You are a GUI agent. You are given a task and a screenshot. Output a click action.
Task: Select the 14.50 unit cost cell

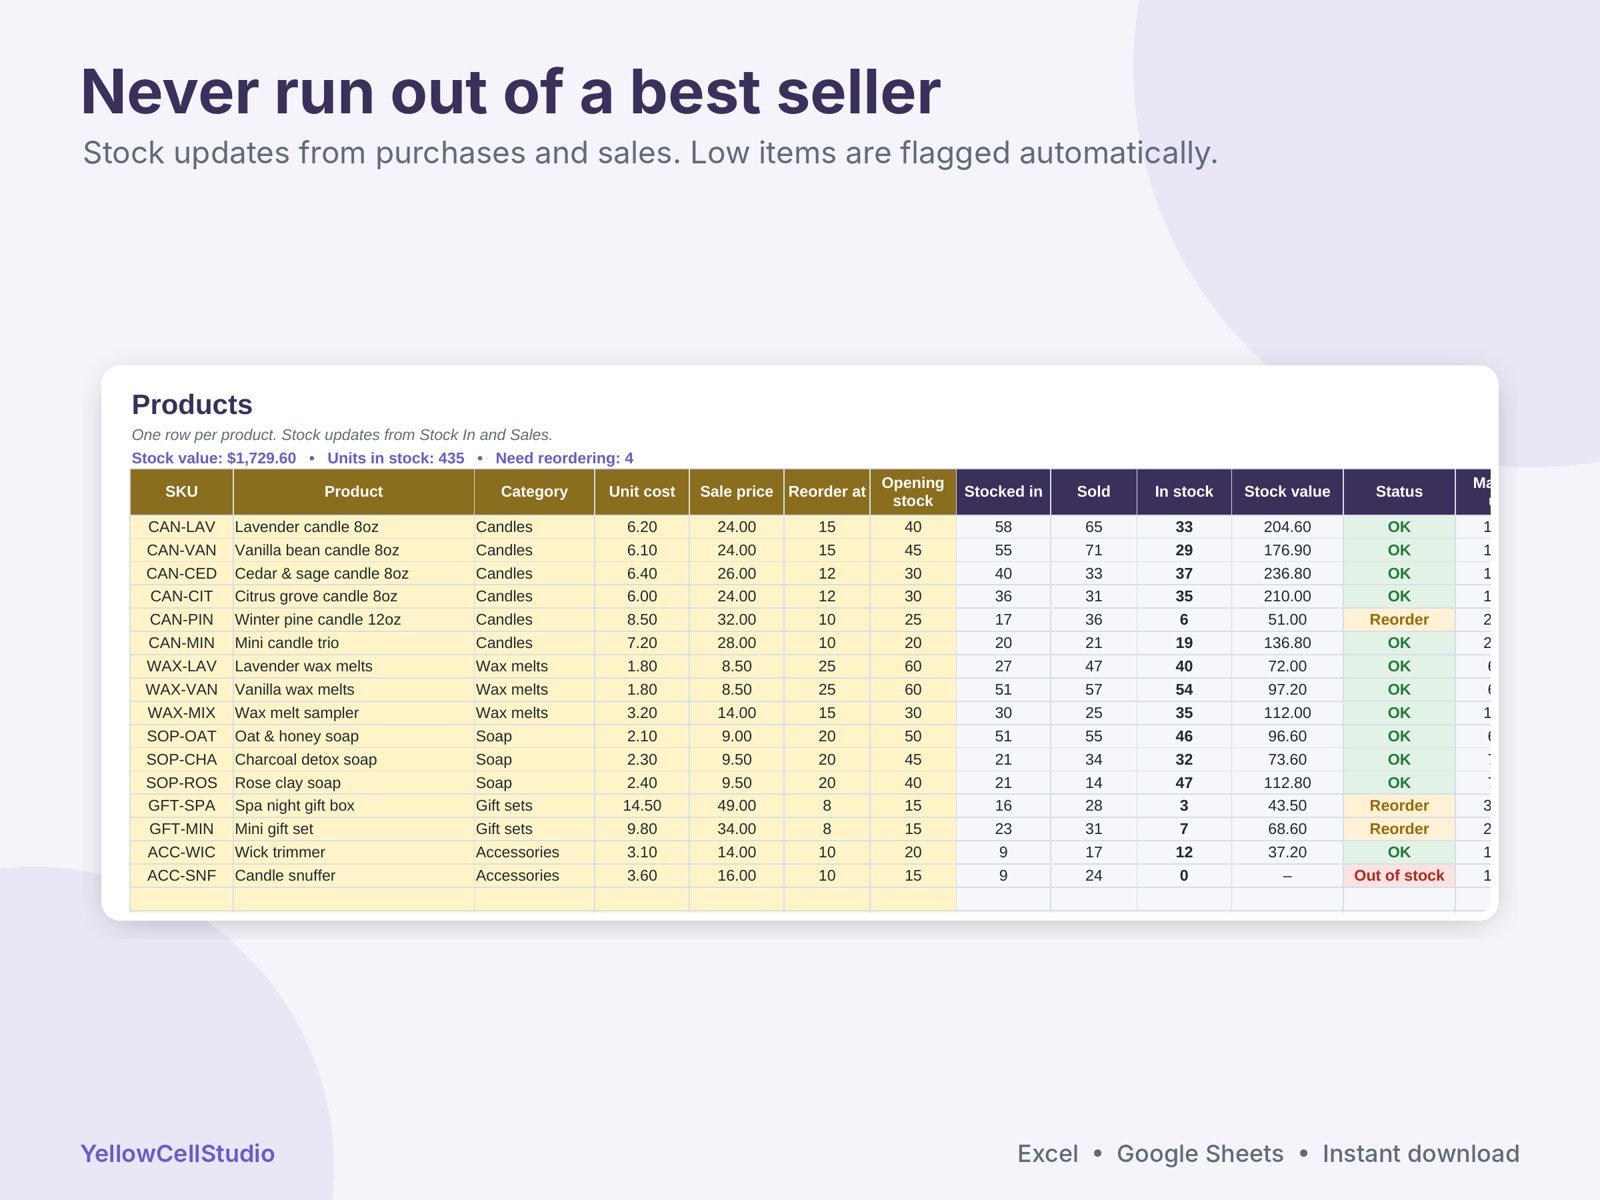pos(642,806)
